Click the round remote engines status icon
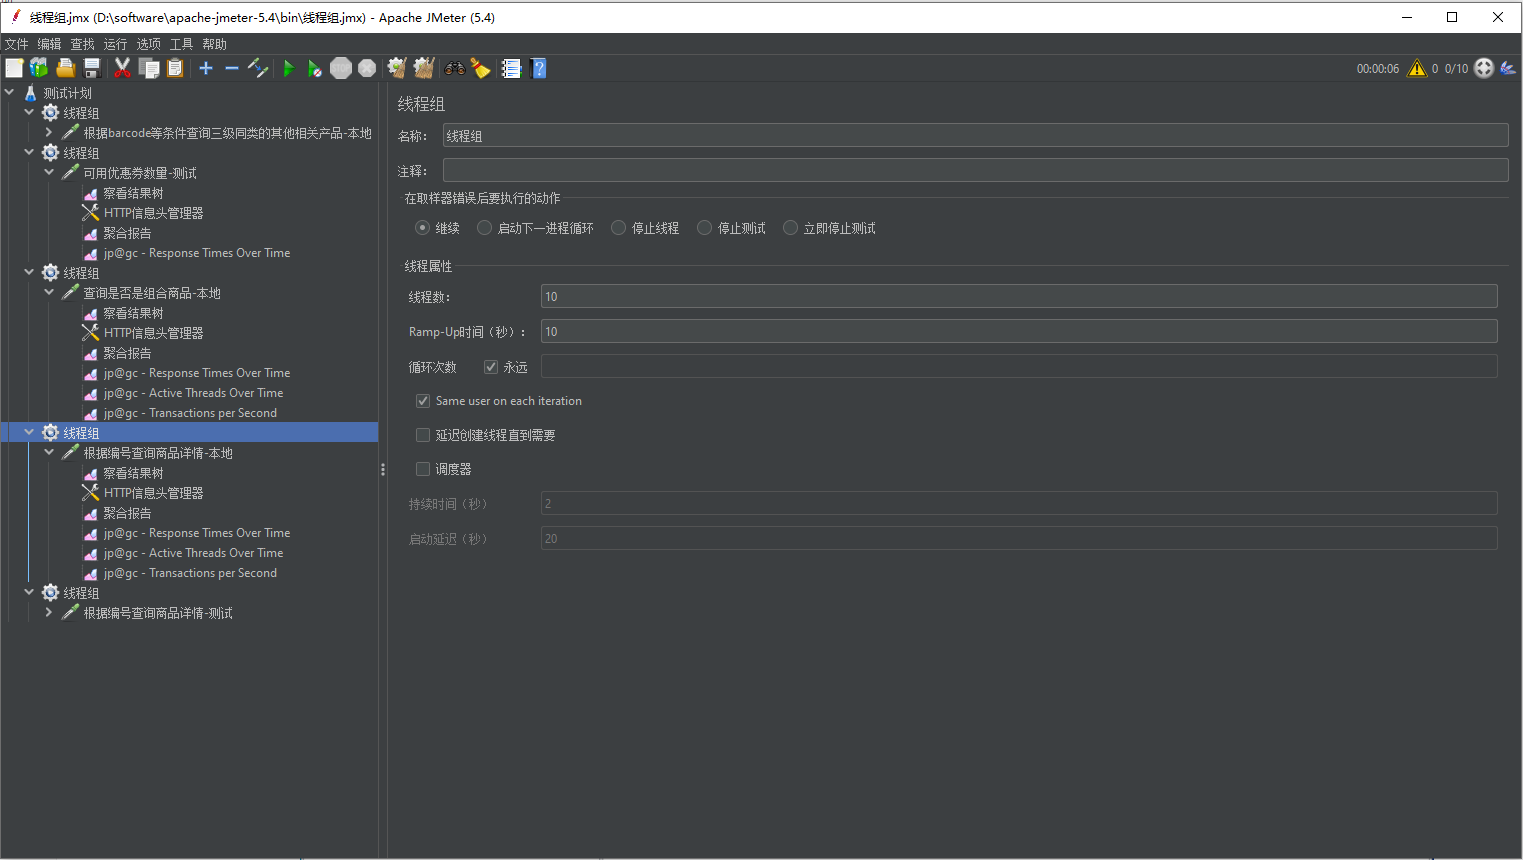 point(1484,68)
